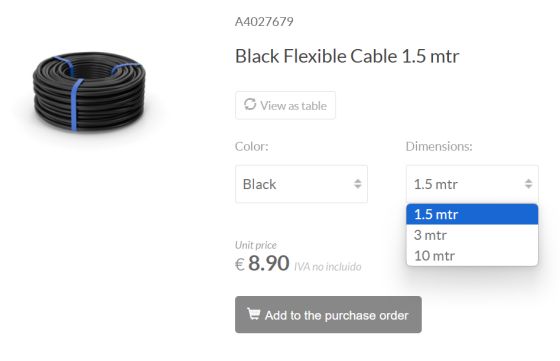Choose the 10 mtr dimension option
The image size is (560, 361).
coord(472,256)
